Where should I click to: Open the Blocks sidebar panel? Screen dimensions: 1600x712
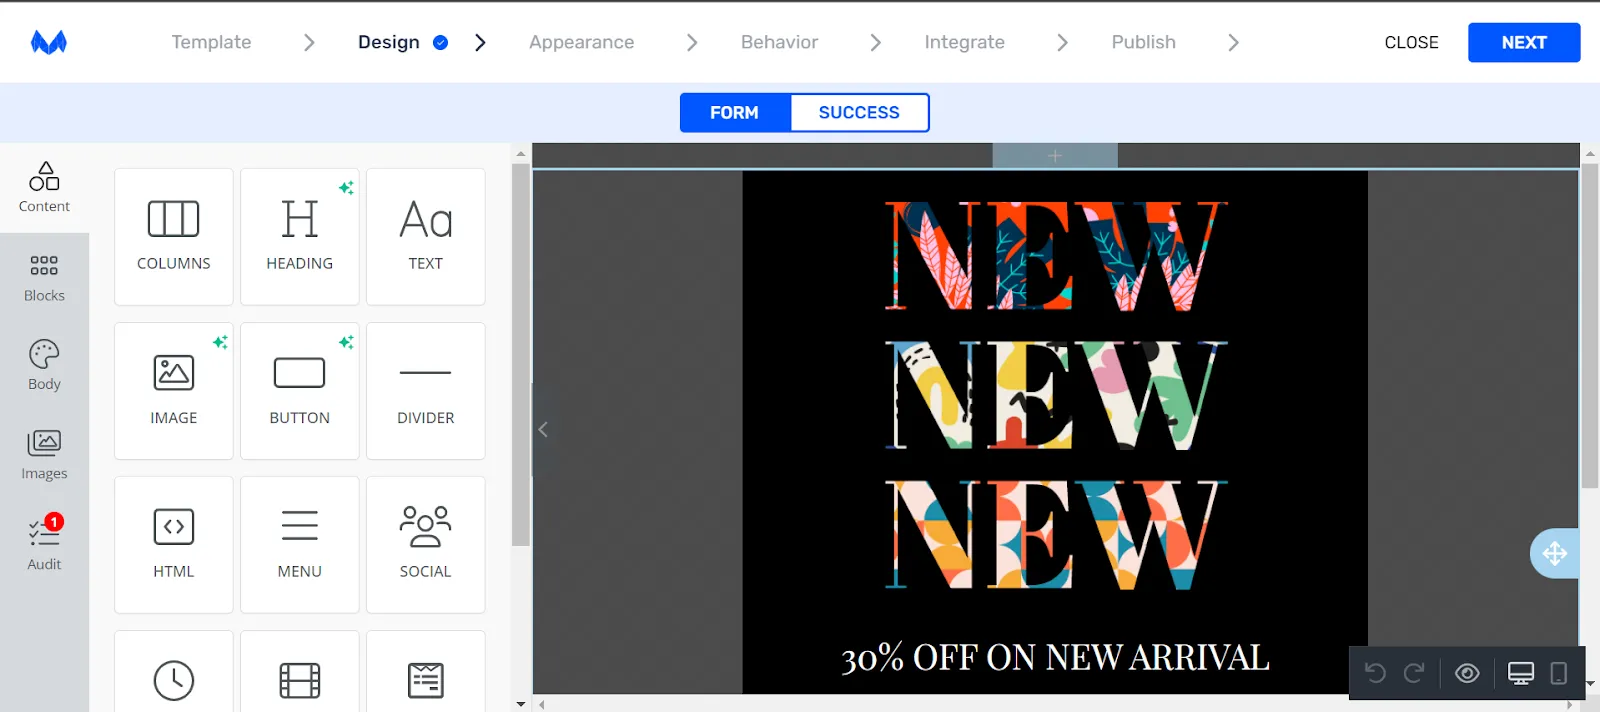[x=44, y=278]
